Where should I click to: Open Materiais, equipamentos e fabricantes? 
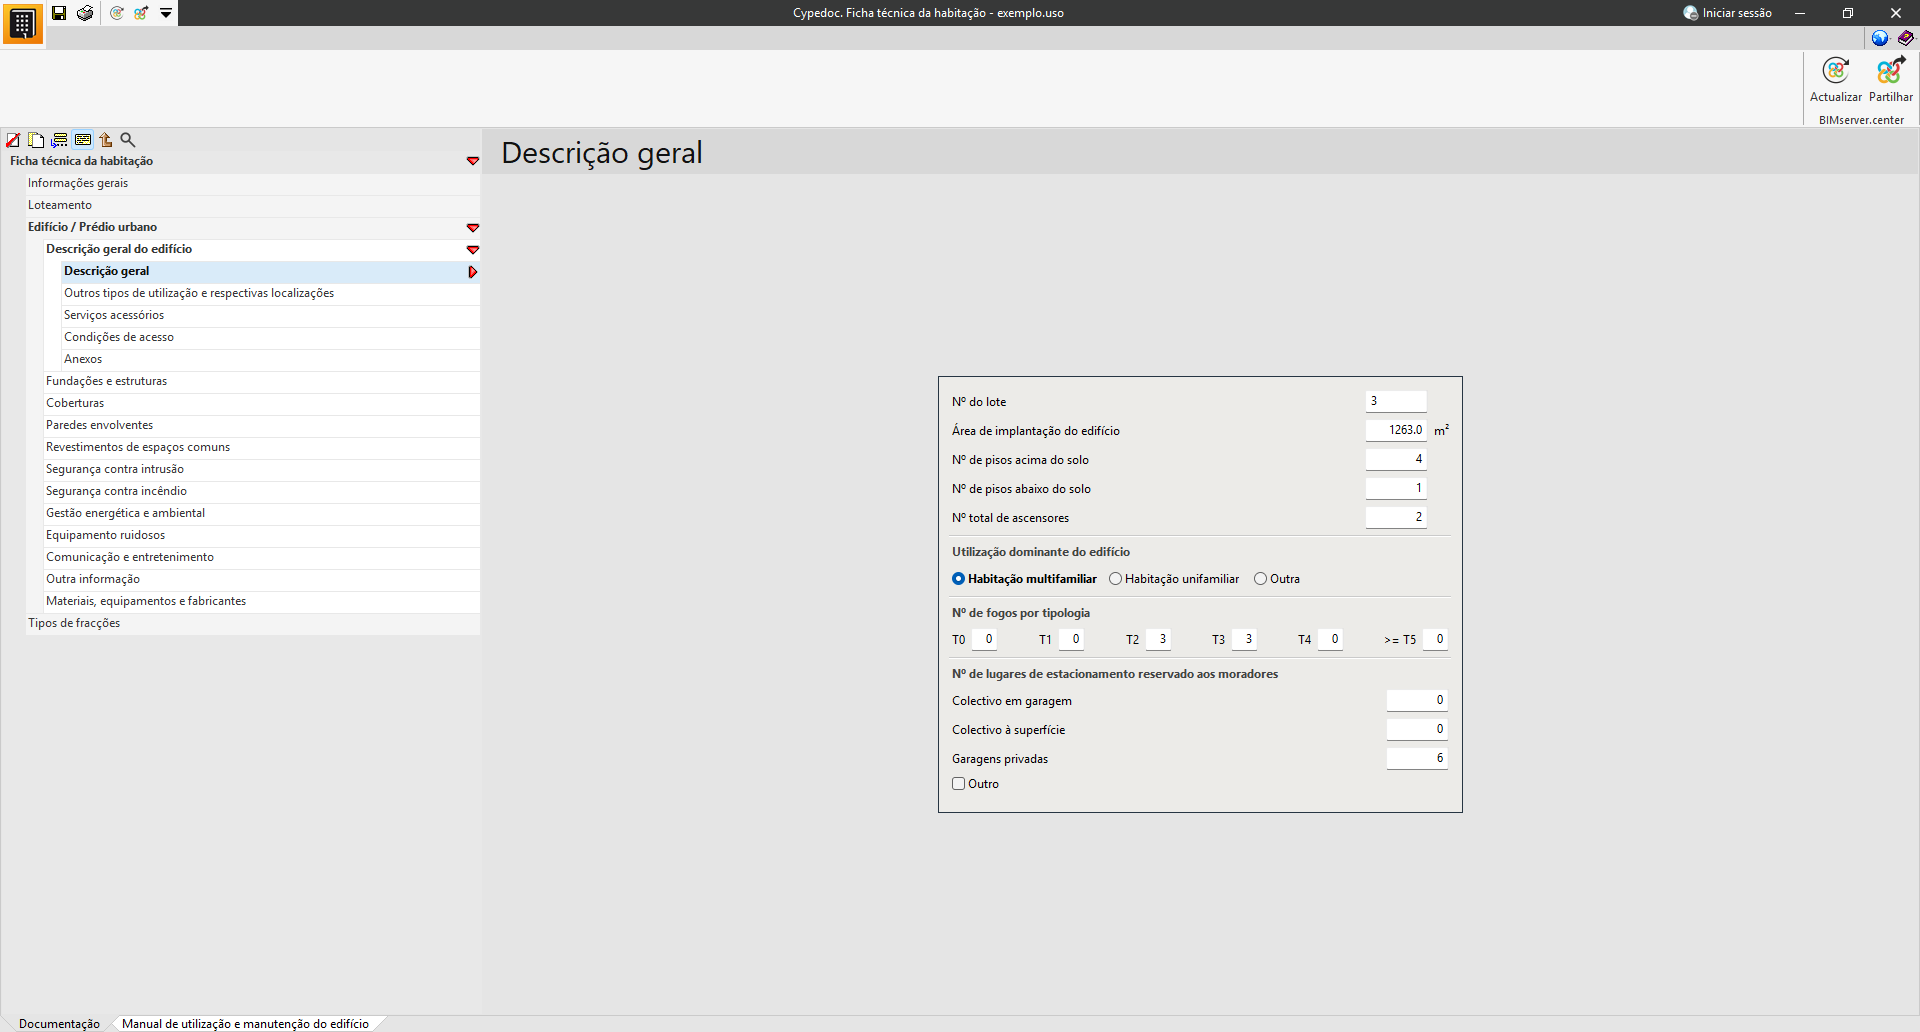[262, 601]
